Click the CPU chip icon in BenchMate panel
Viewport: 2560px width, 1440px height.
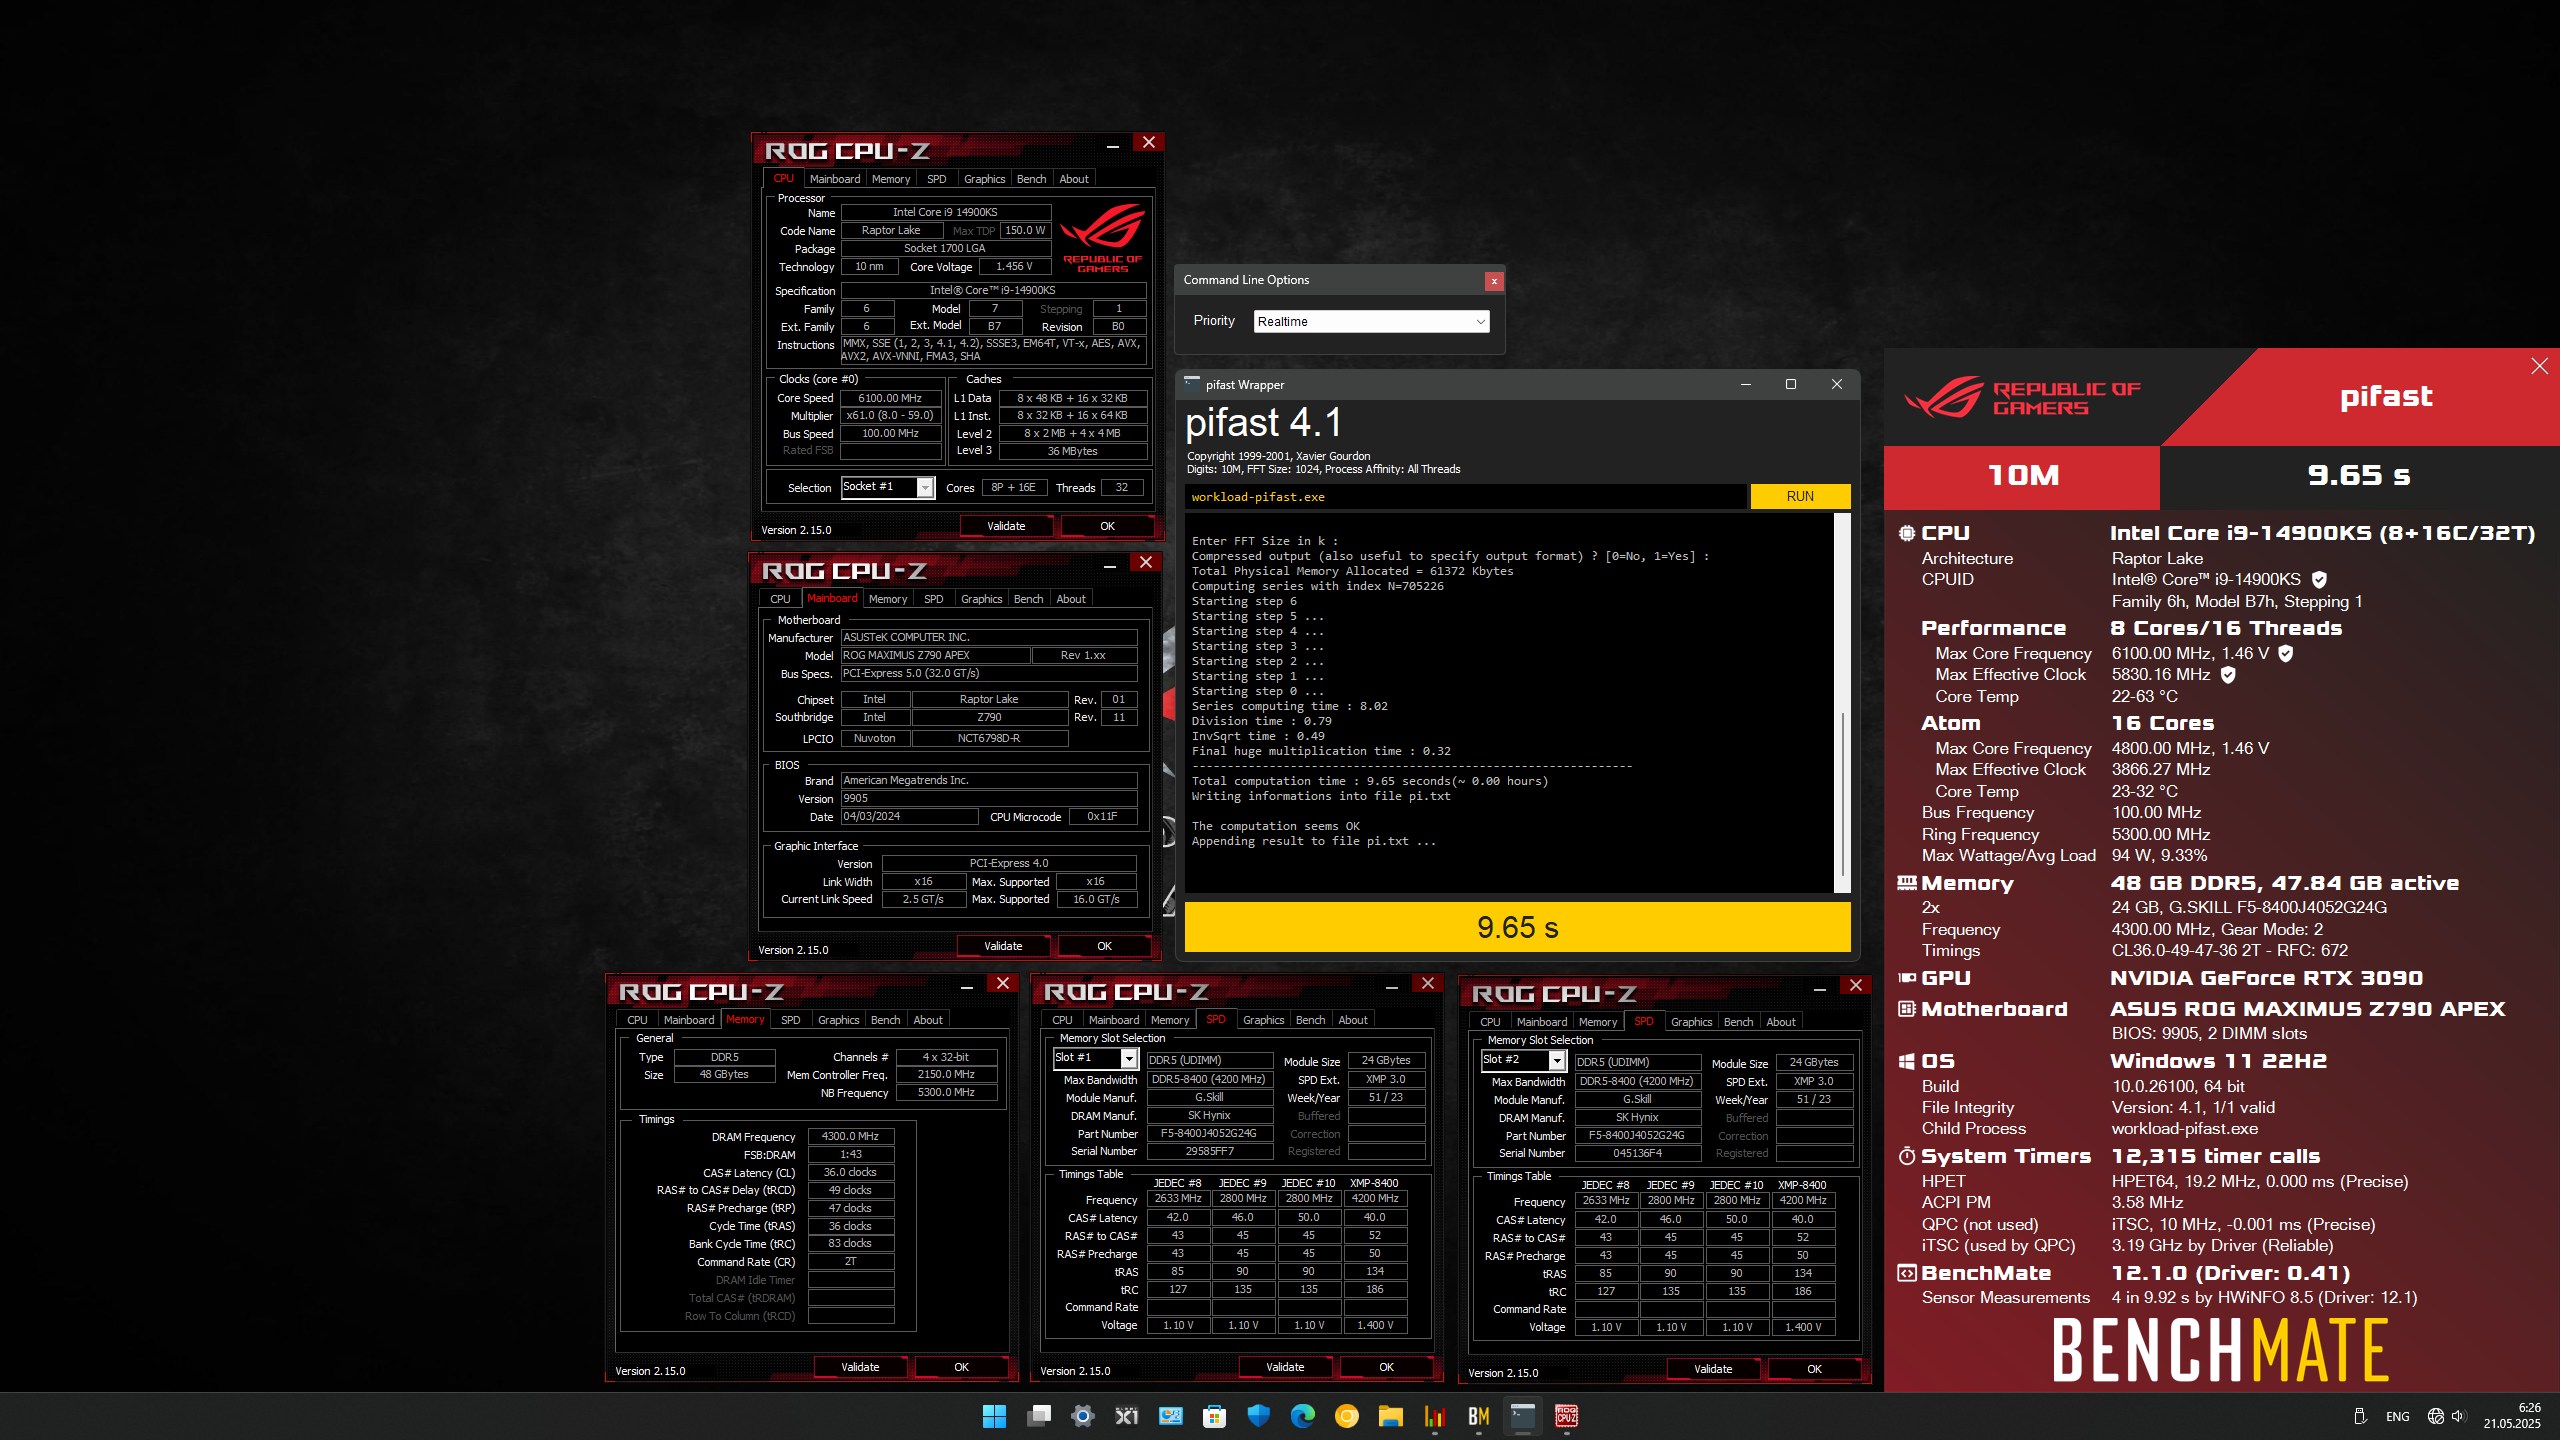(1907, 533)
